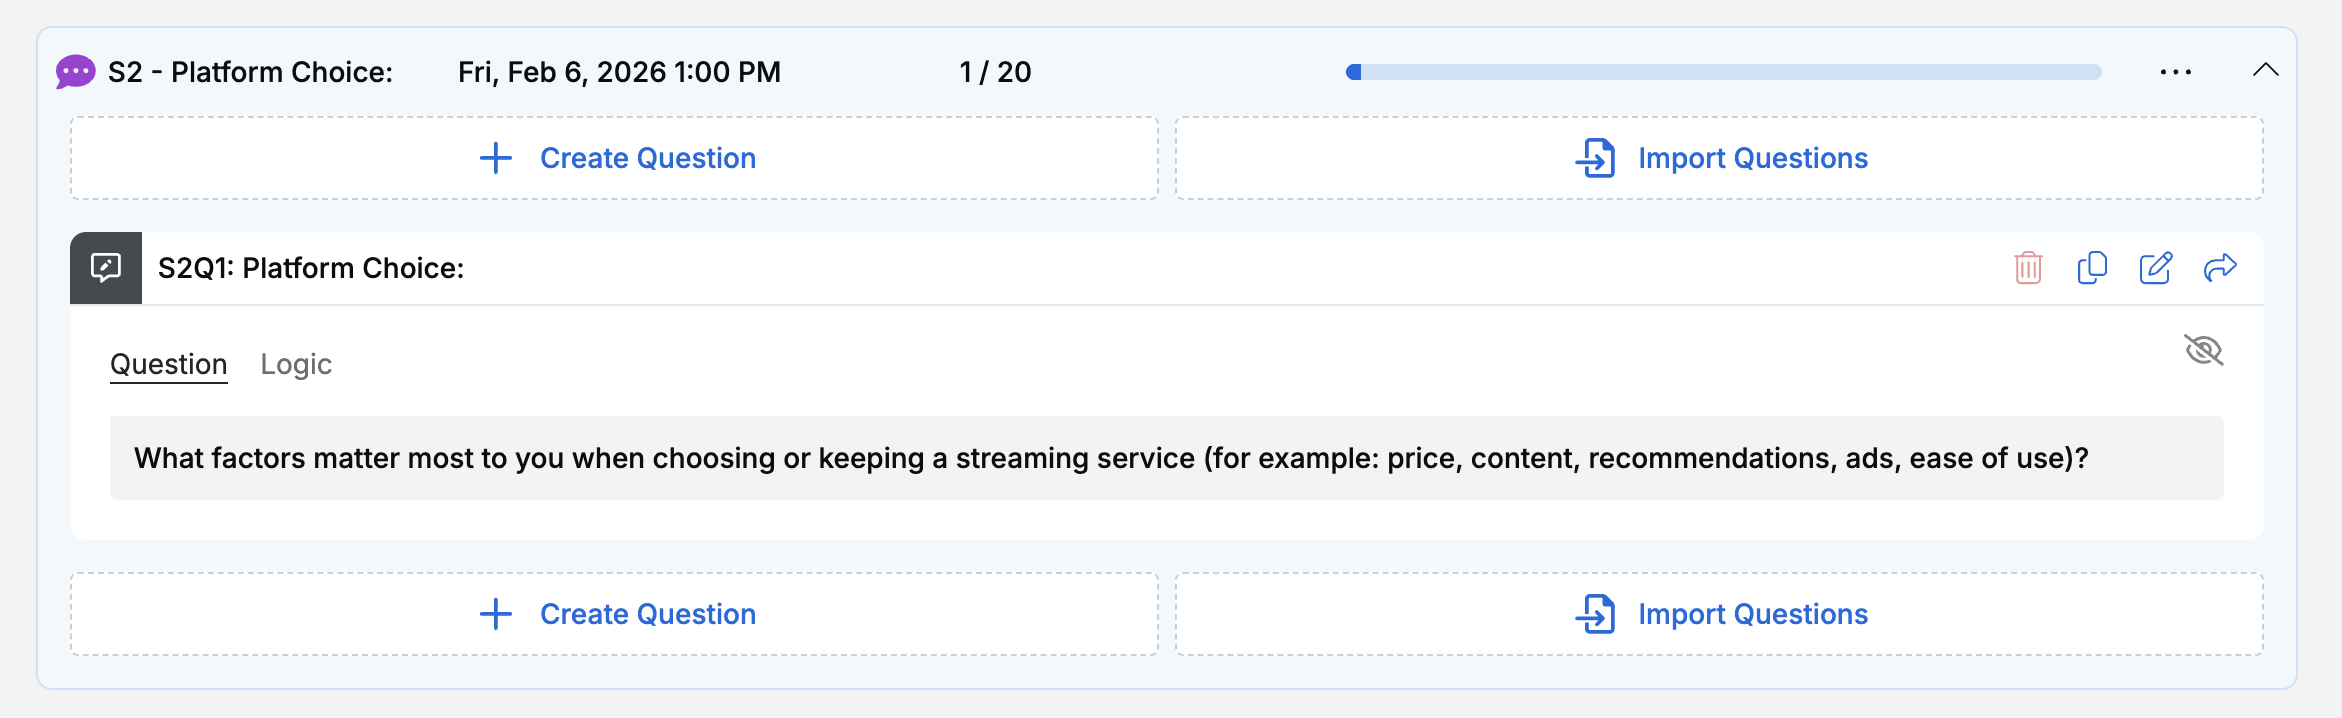This screenshot has height=718, width=2342.
Task: Click the bottom Create Question button
Action: click(614, 614)
